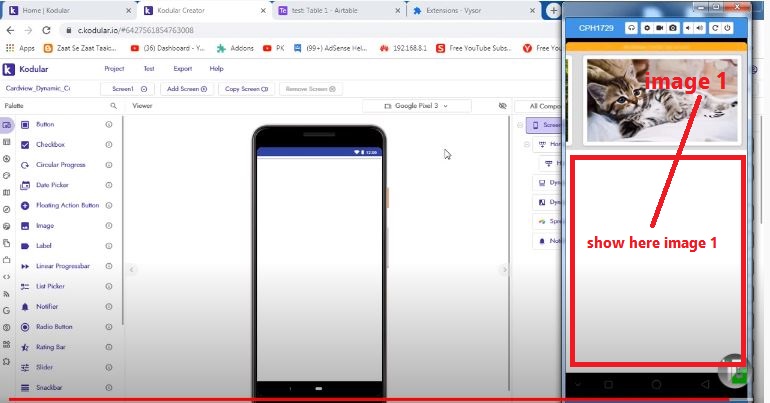Rotate the Vysor device screen
770x403 pixels.
pyautogui.click(x=715, y=28)
